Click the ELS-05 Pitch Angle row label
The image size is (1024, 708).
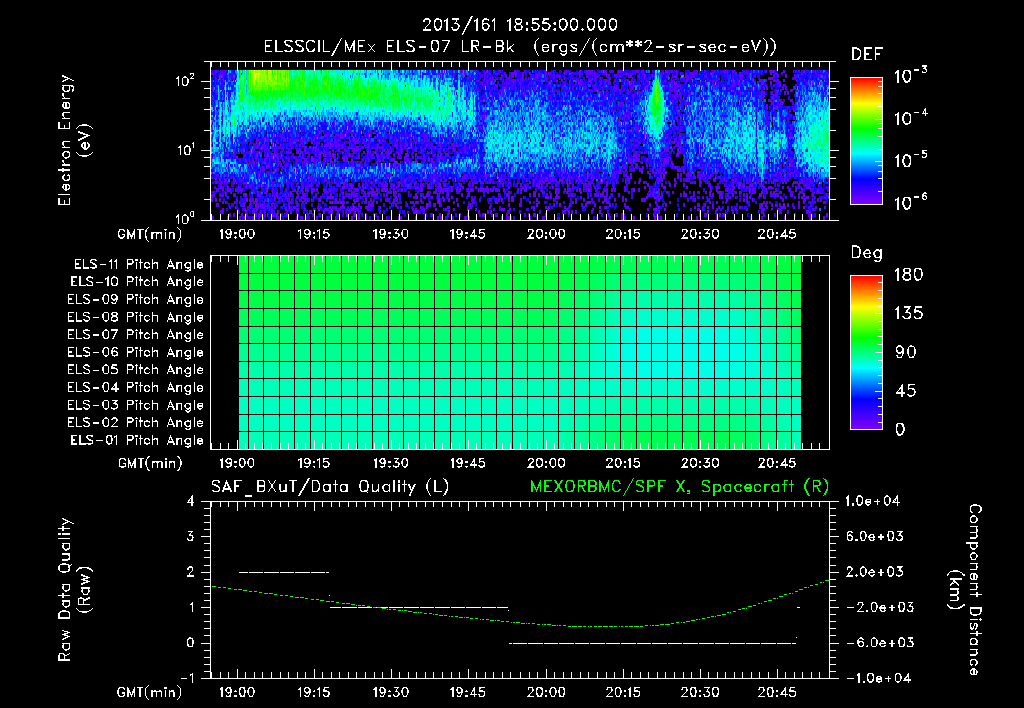pyautogui.click(x=136, y=370)
